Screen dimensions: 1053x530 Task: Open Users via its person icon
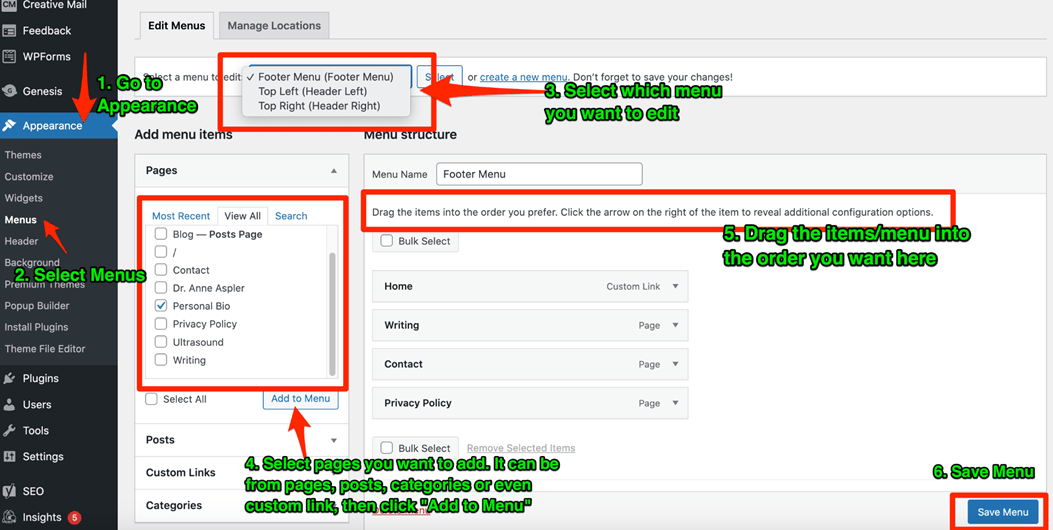pyautogui.click(x=9, y=405)
